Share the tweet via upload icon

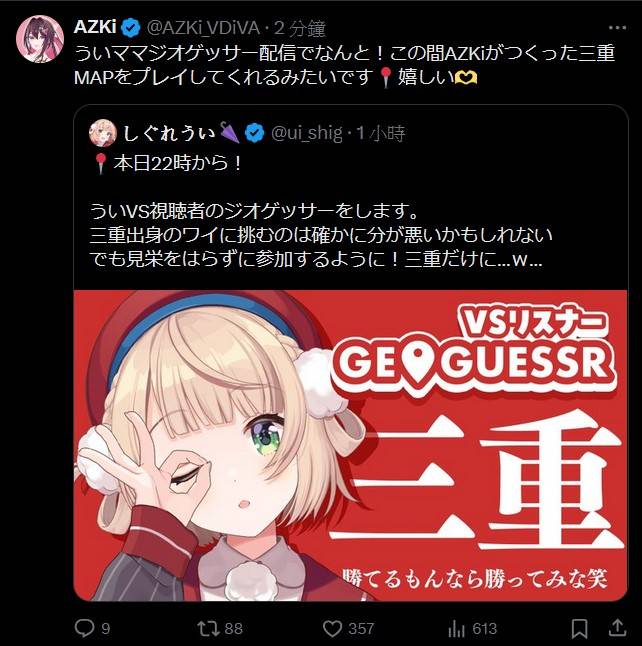pos(617,628)
